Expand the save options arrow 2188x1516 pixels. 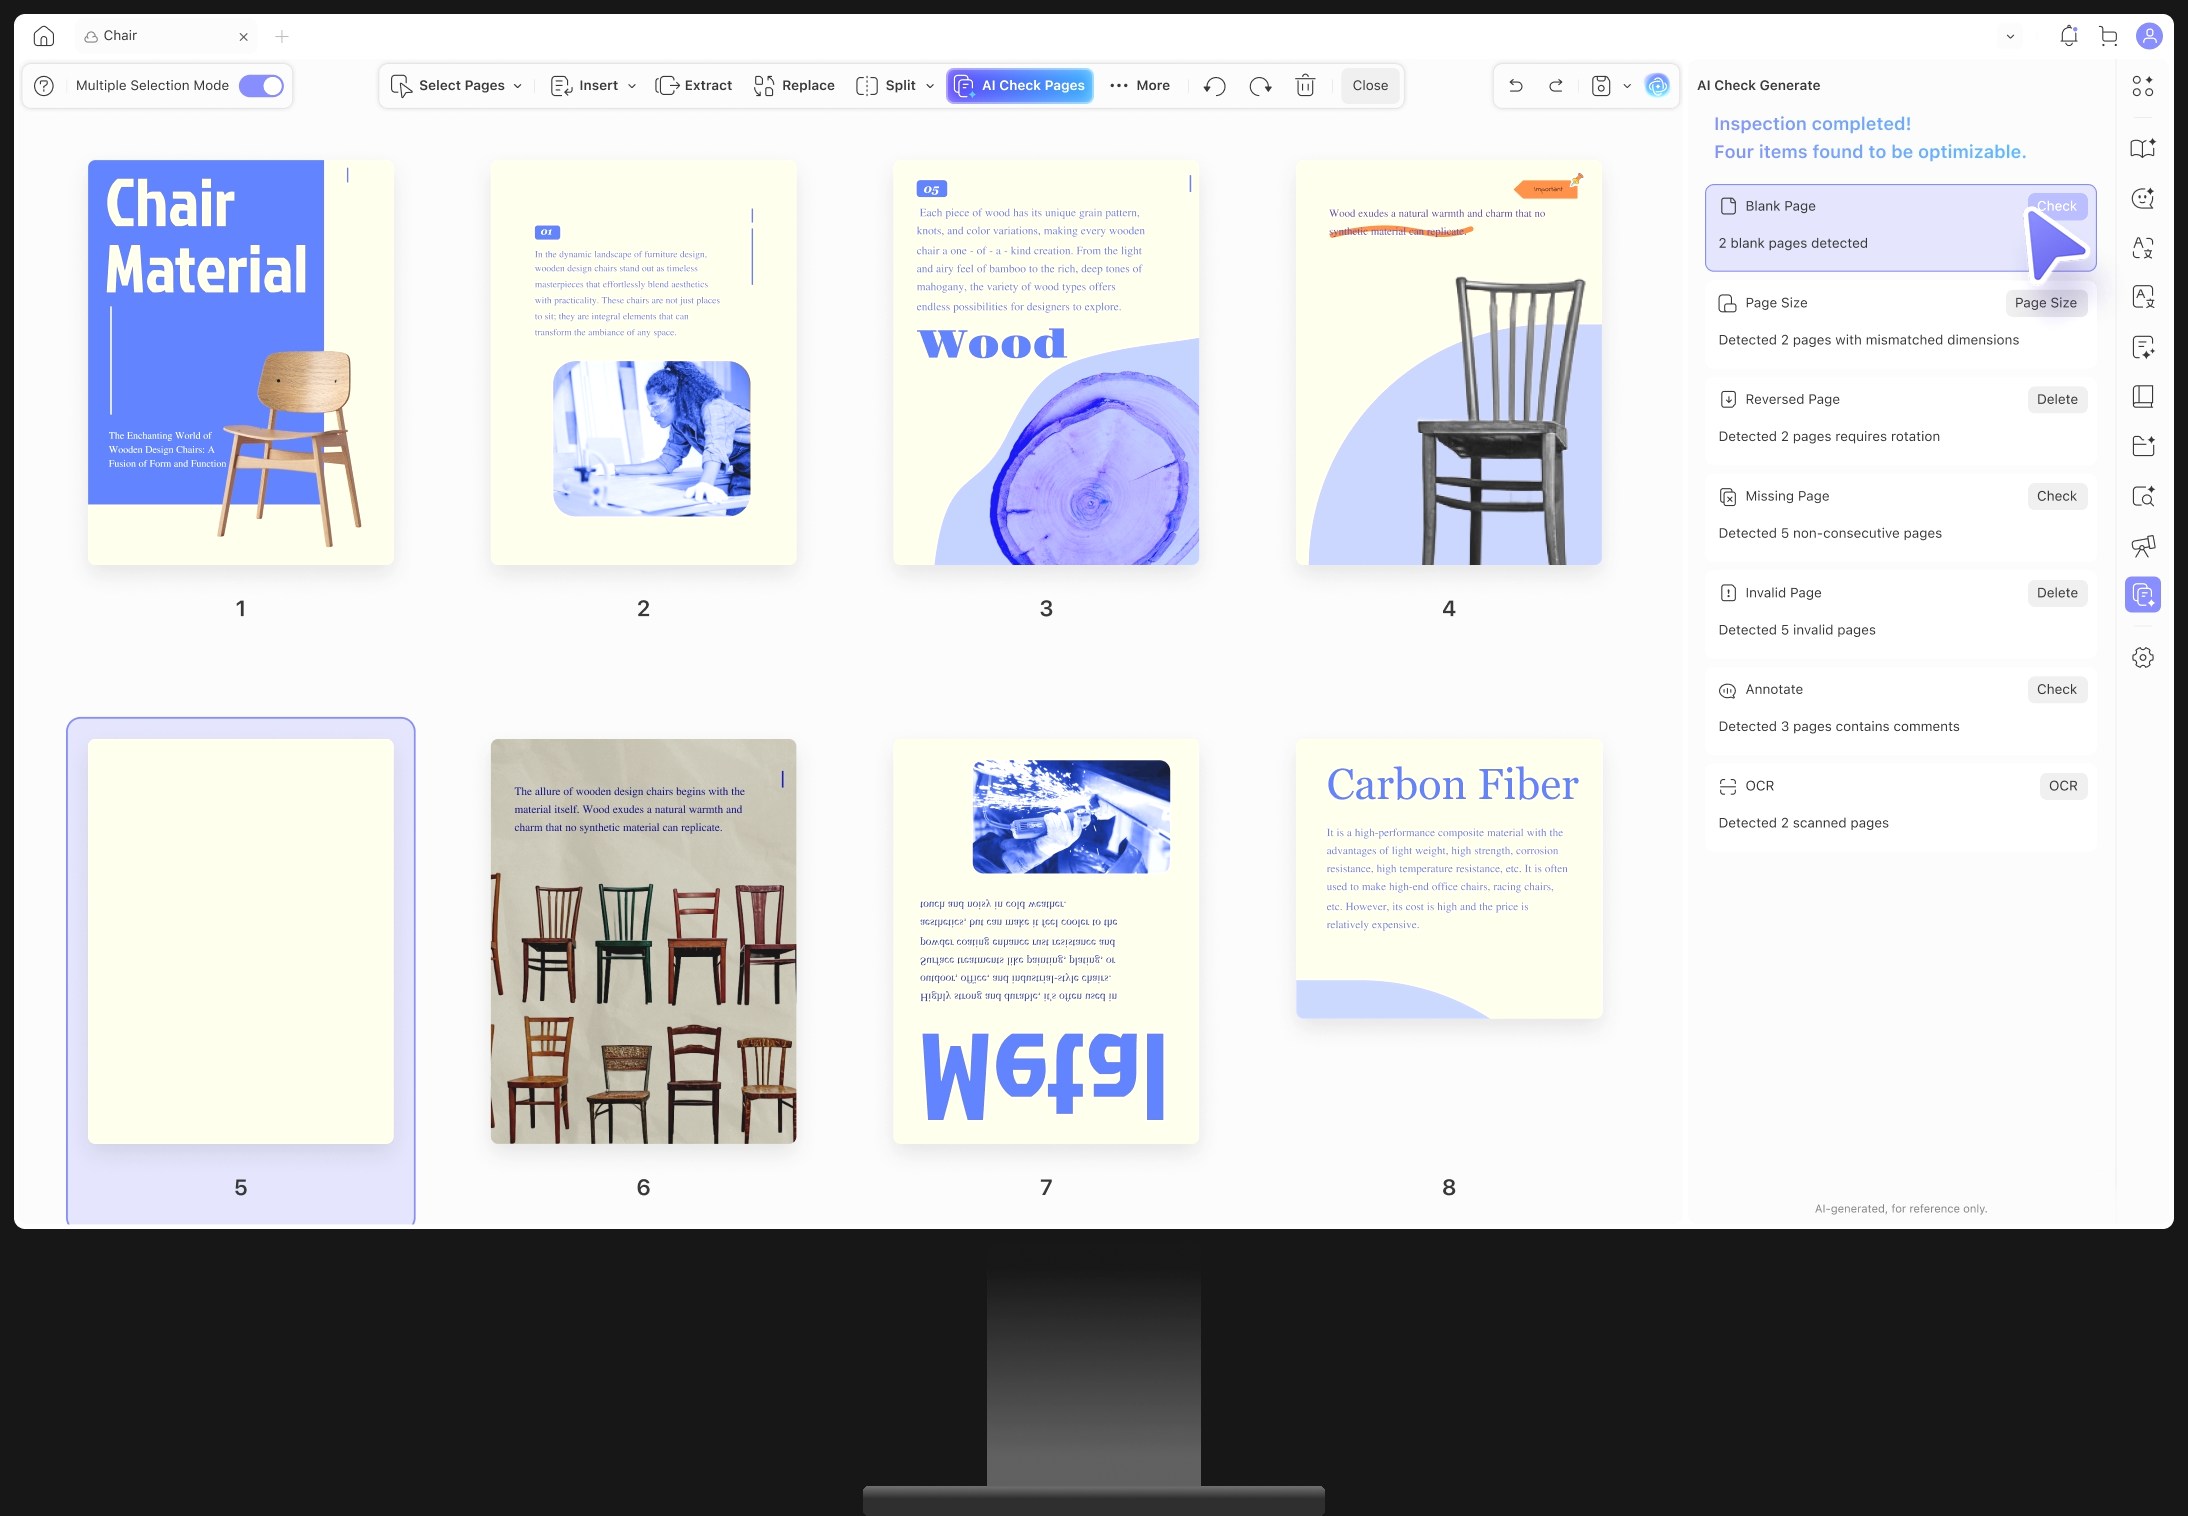pos(1627,86)
